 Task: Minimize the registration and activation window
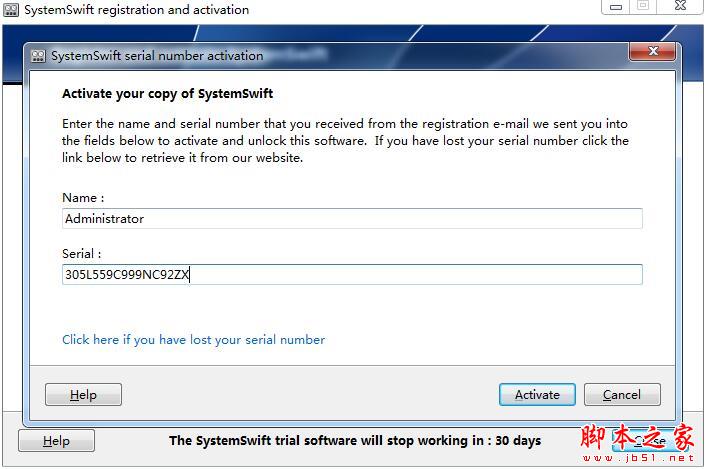coord(614,6)
